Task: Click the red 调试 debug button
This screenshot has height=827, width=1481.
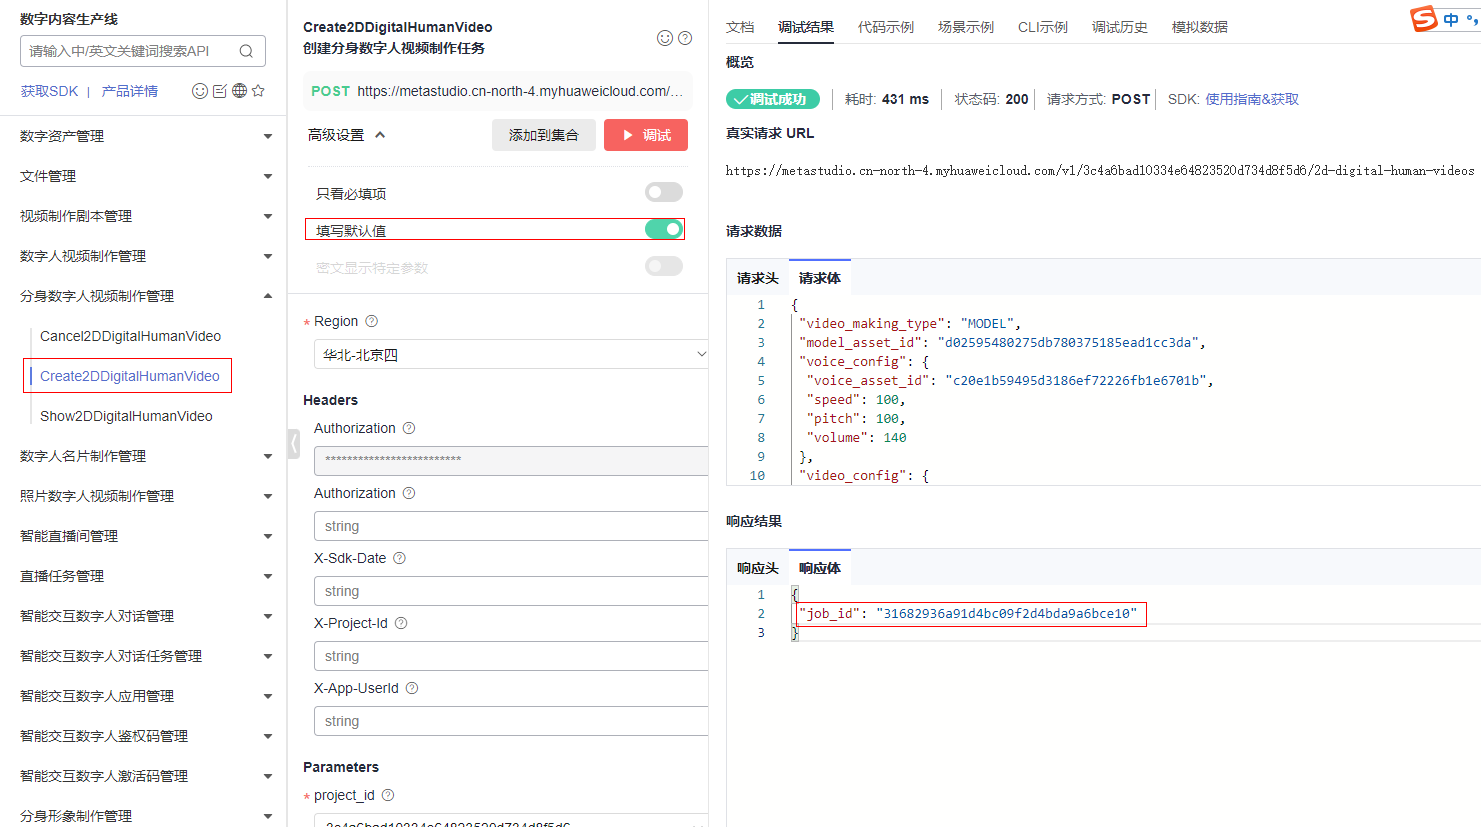Action: 646,135
